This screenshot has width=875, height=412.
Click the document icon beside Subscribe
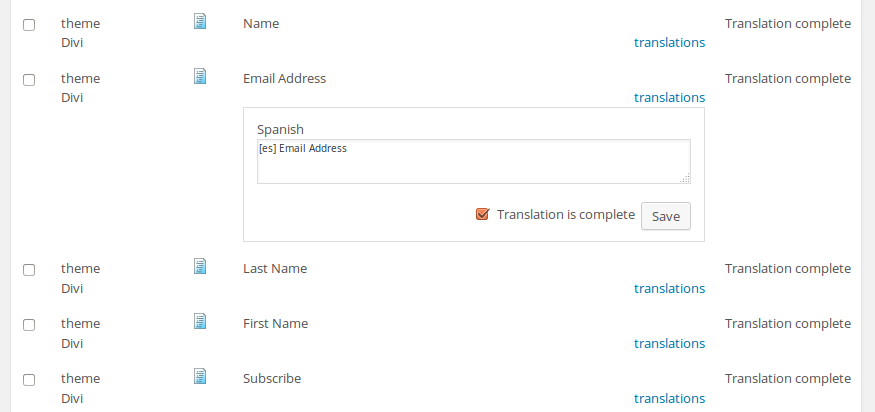[200, 376]
